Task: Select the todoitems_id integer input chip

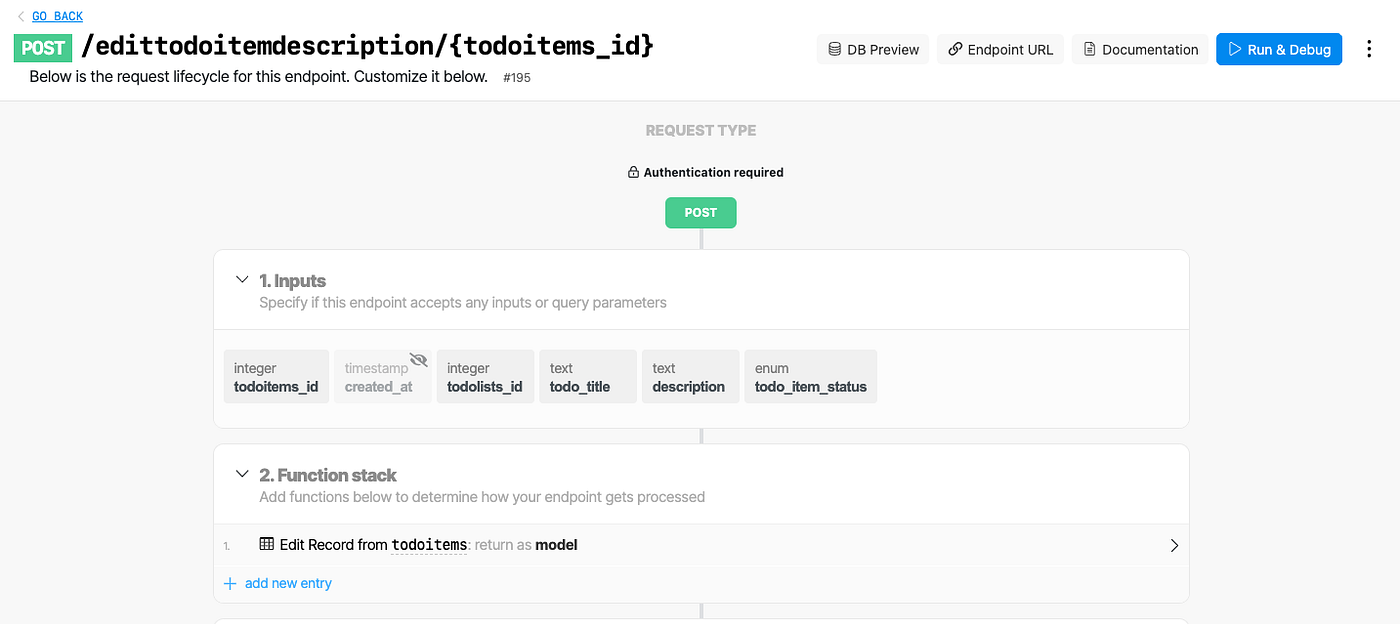Action: 276,376
